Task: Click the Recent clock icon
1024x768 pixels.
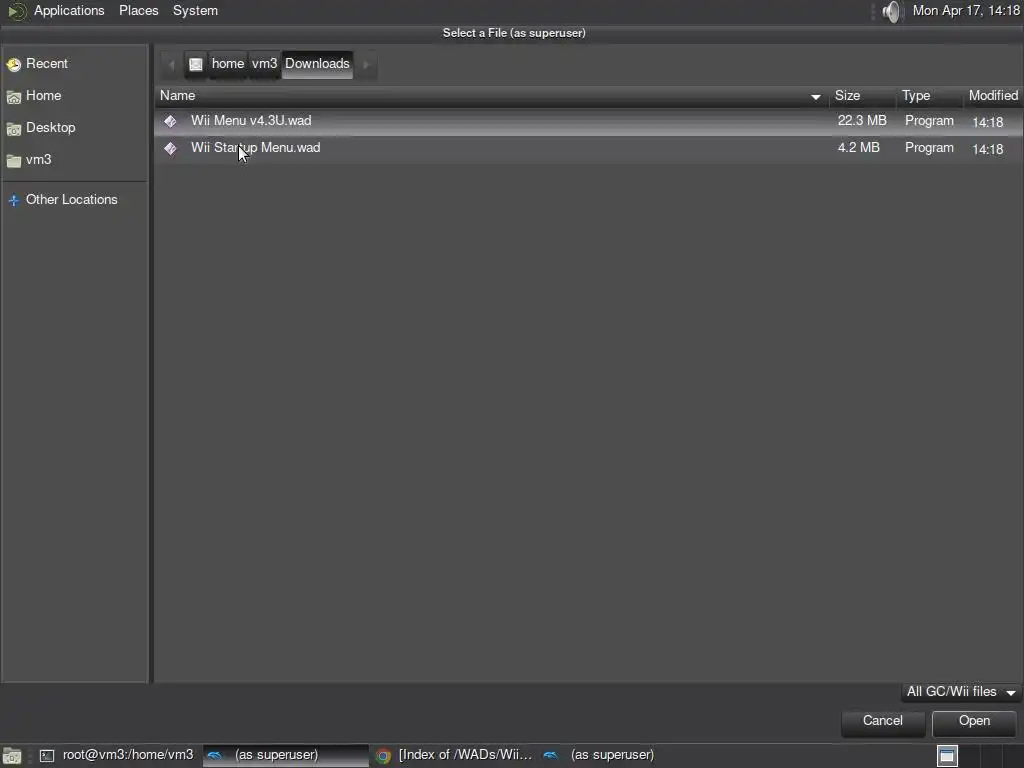Action: [14, 65]
